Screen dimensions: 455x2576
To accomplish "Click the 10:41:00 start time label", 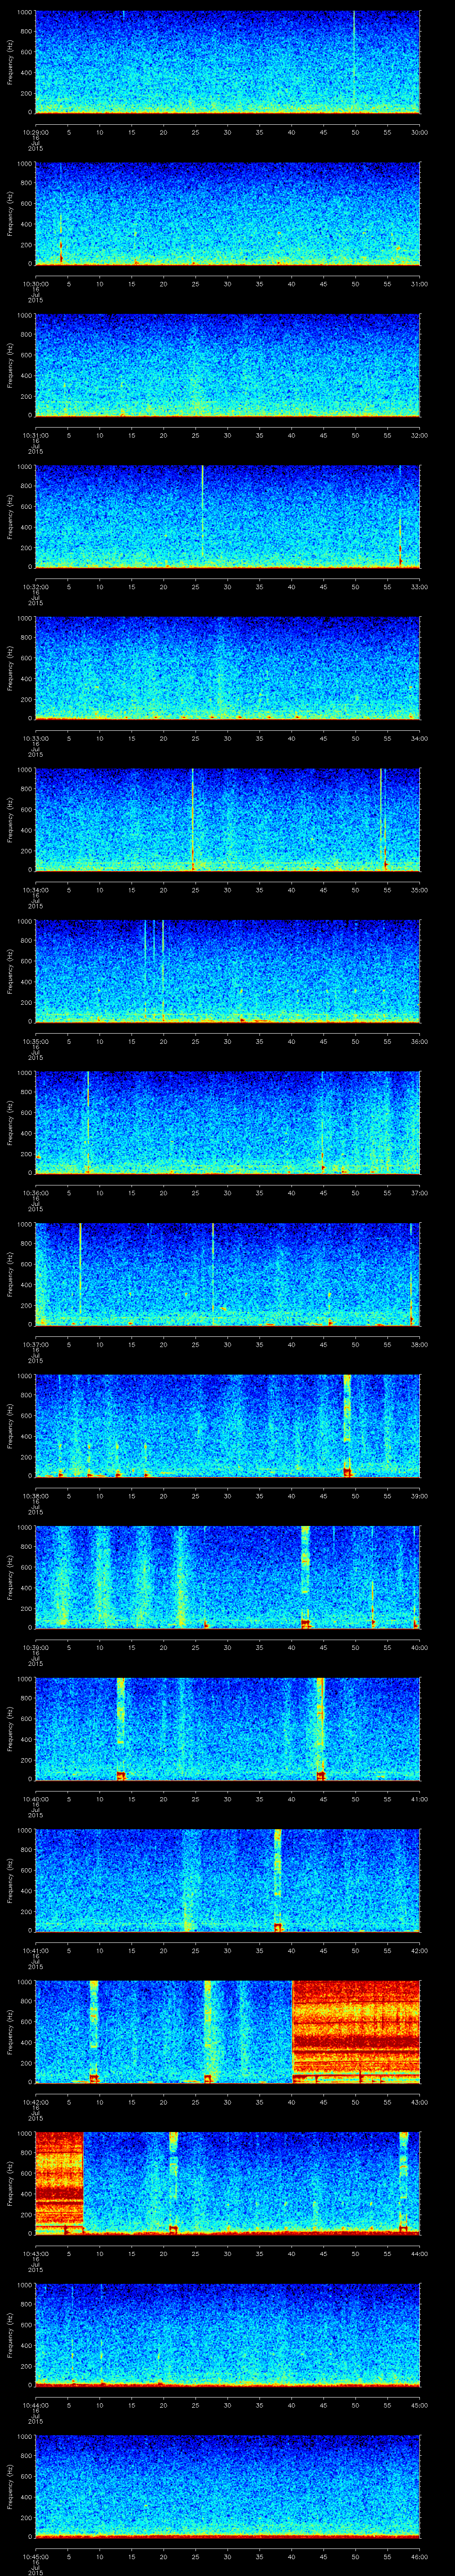I will [x=35, y=1950].
